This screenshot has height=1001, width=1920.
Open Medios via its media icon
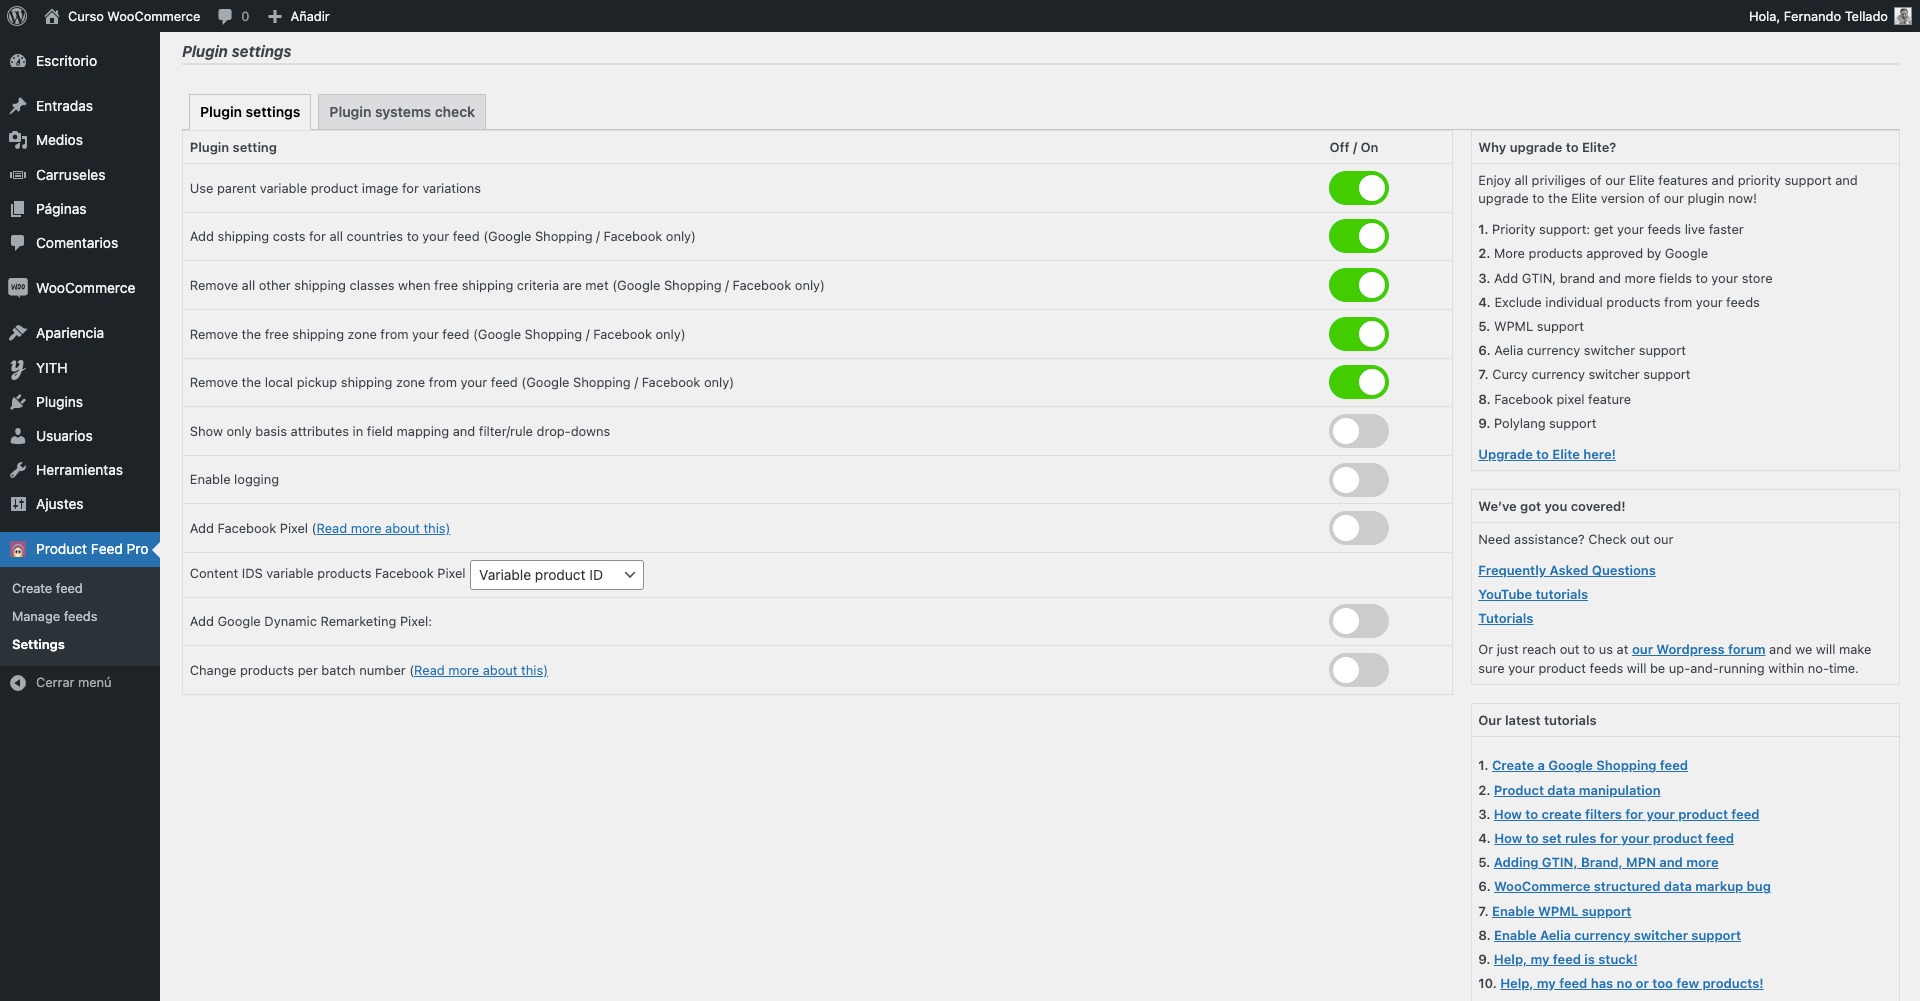[17, 140]
